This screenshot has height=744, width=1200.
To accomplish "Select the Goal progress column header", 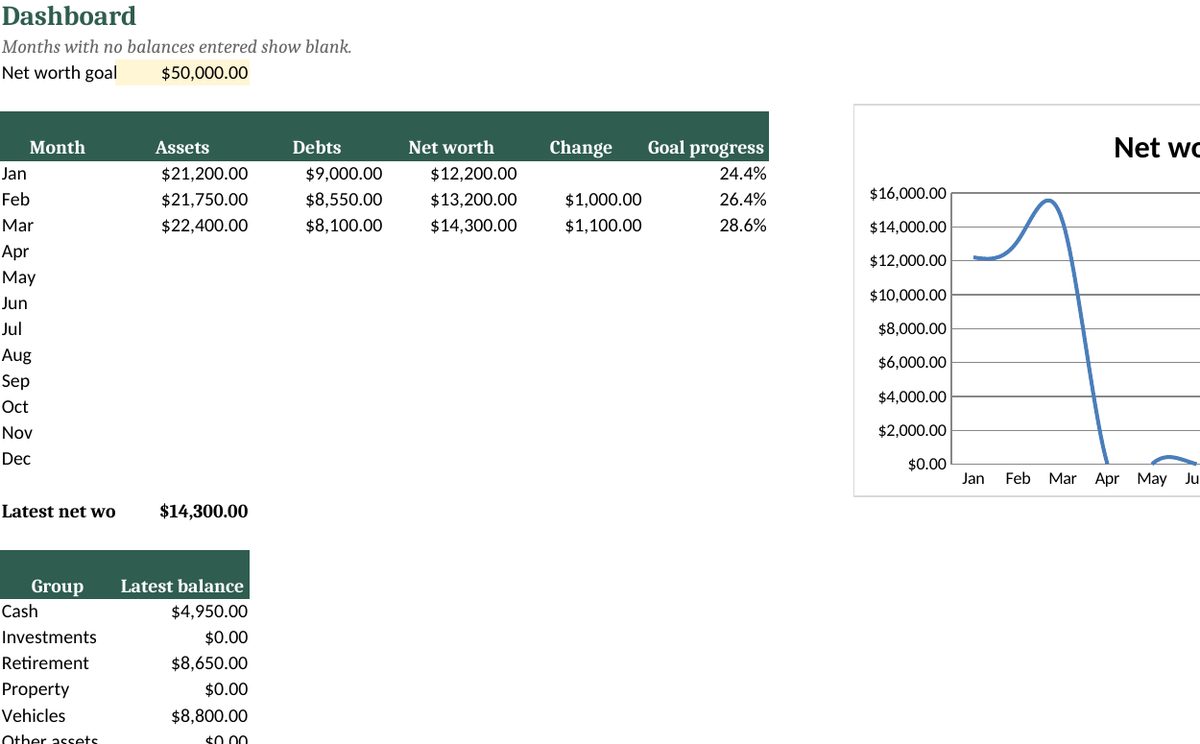I will click(705, 147).
